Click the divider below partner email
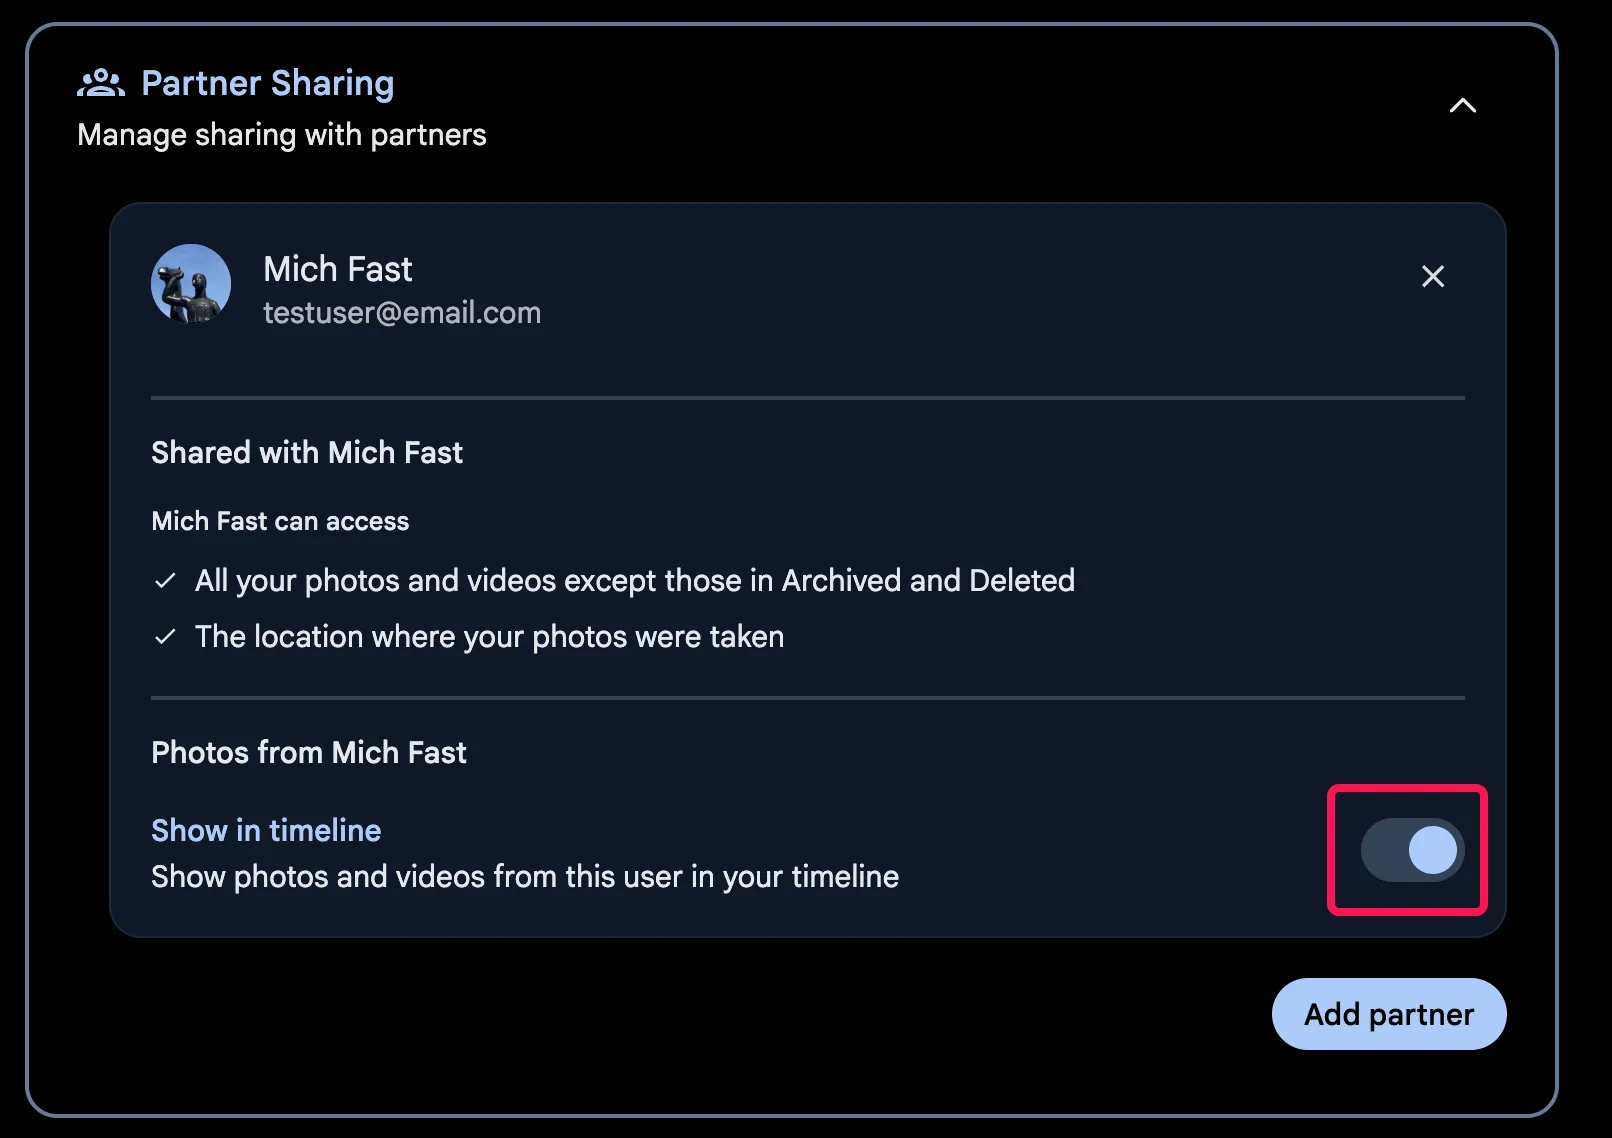 [x=807, y=398]
